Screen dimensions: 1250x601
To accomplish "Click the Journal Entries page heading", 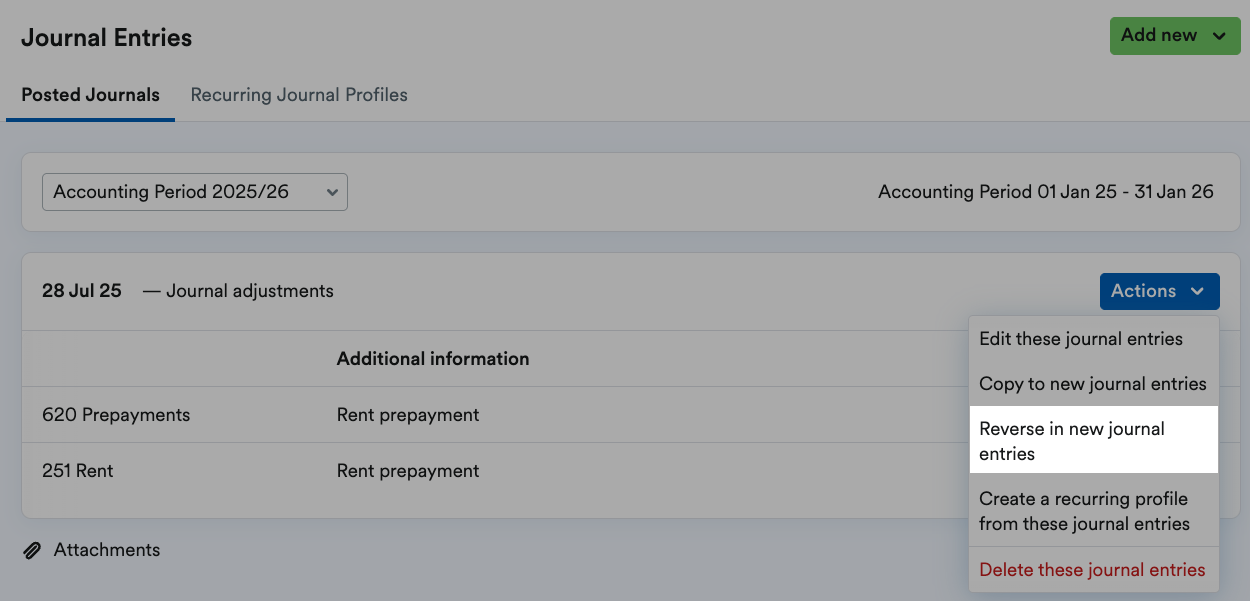I will tap(107, 38).
